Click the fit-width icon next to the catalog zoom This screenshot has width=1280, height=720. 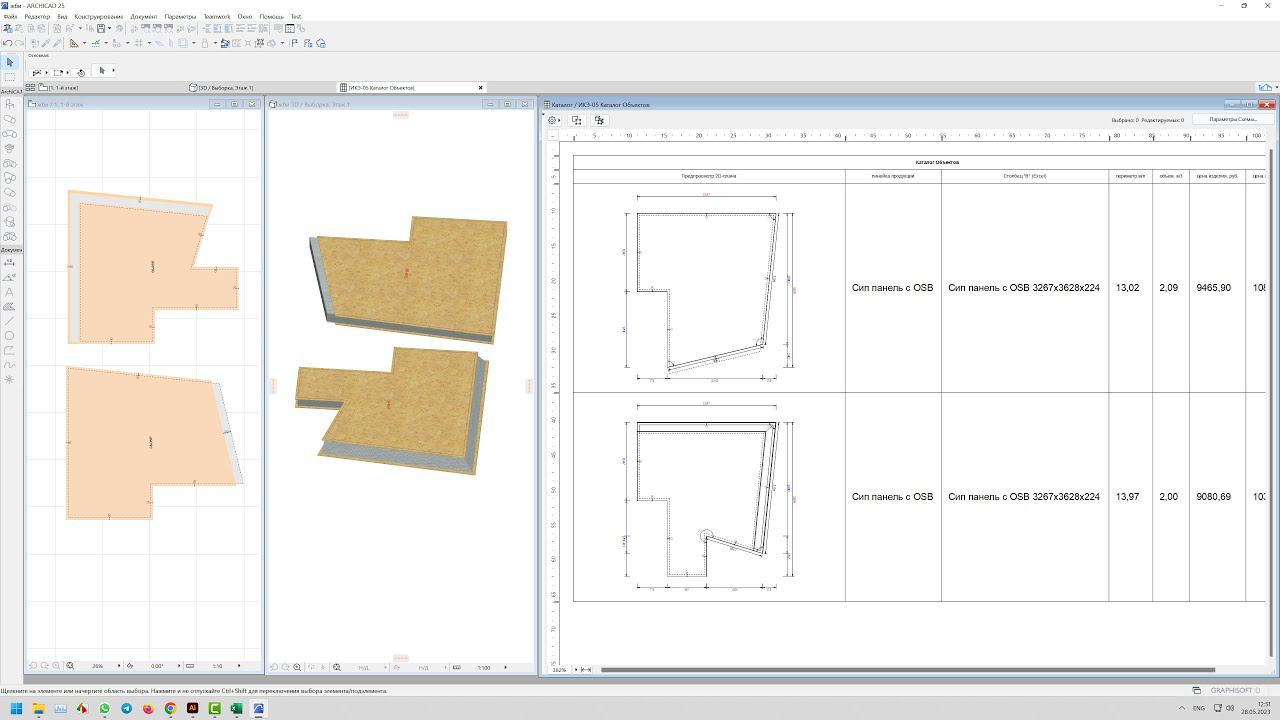click(x=586, y=670)
